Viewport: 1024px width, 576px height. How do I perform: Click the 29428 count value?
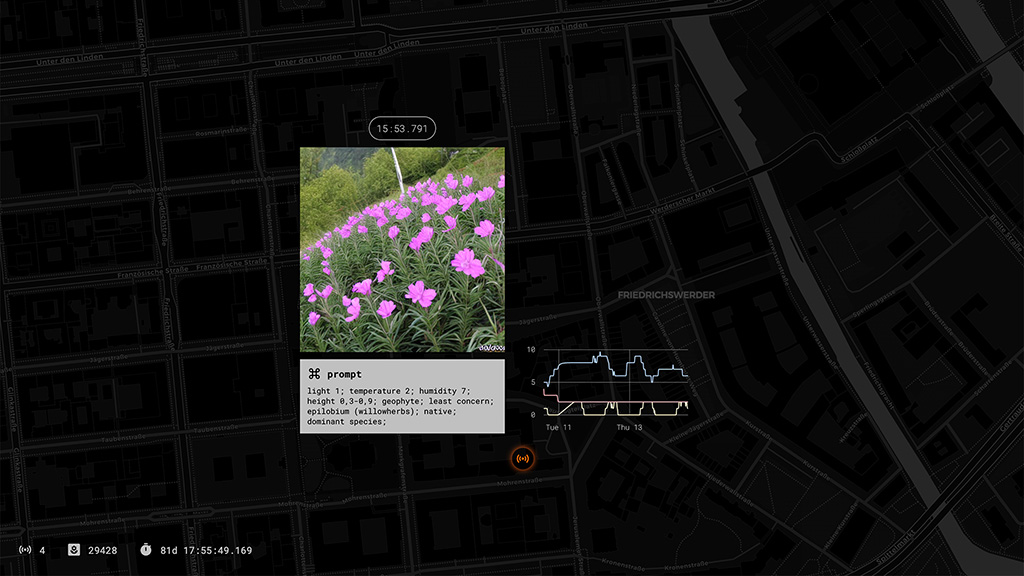coord(103,550)
